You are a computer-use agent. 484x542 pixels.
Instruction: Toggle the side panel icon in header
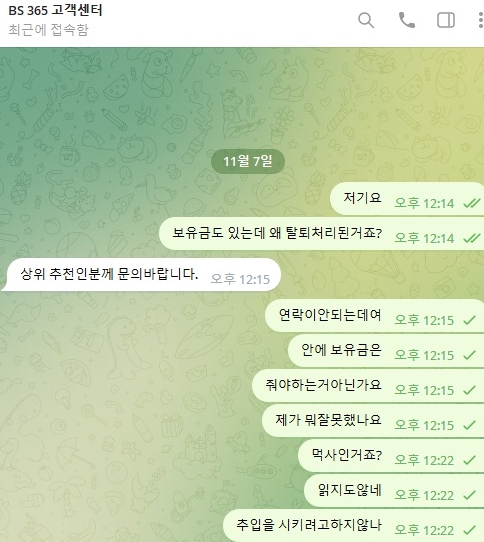(x=446, y=20)
